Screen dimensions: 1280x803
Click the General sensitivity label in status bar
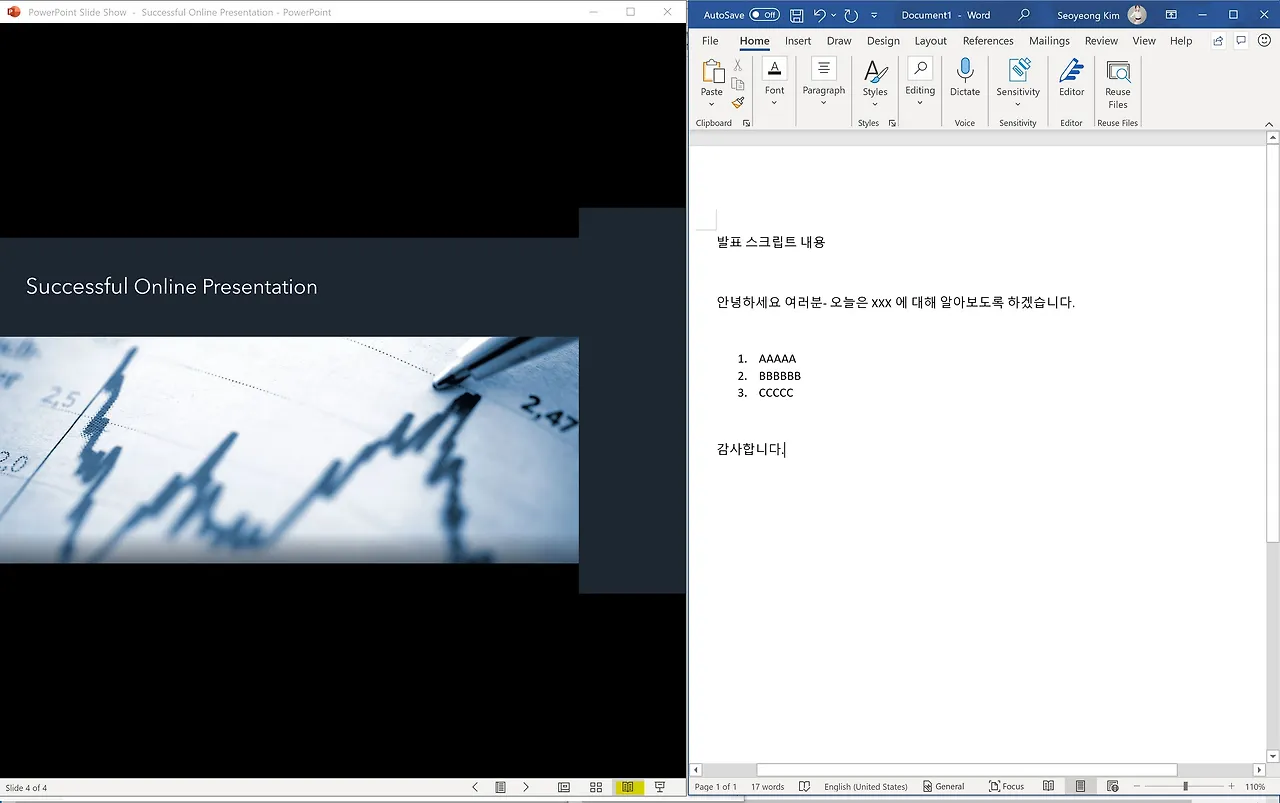944,787
